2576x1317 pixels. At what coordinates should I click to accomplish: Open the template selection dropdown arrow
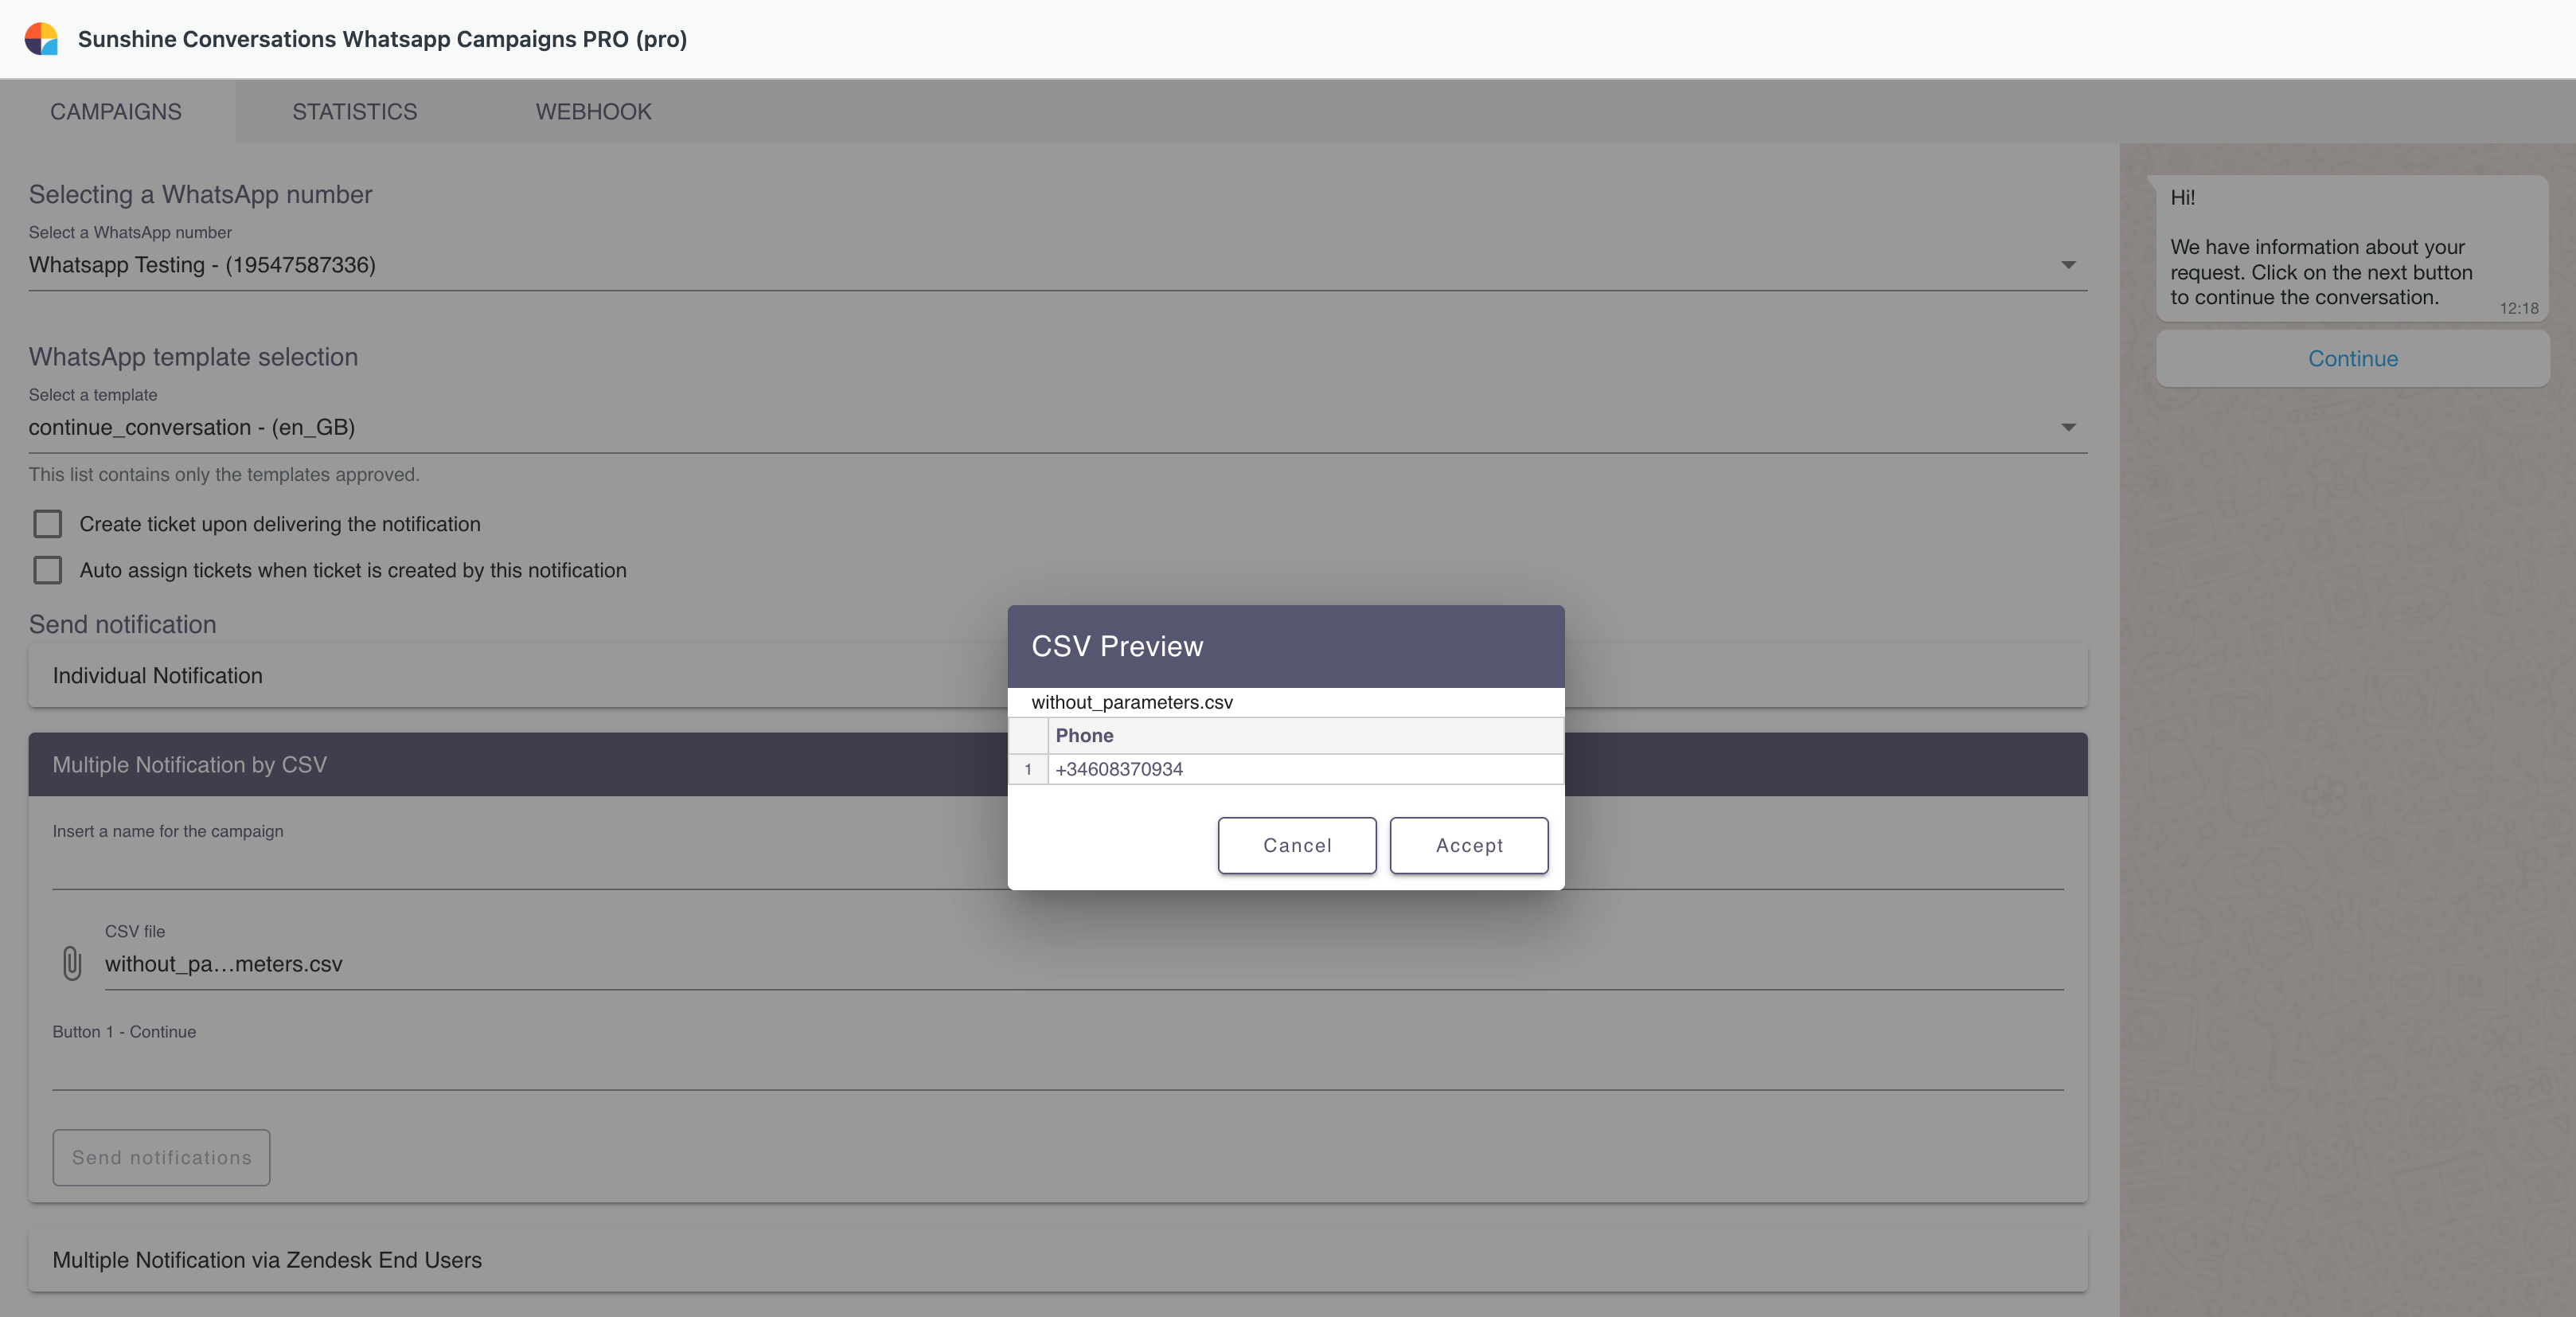tap(2068, 428)
